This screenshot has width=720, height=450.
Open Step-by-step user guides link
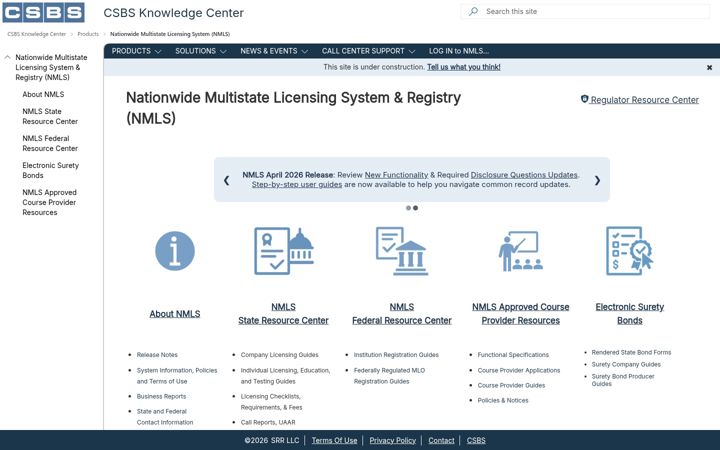pyautogui.click(x=297, y=185)
